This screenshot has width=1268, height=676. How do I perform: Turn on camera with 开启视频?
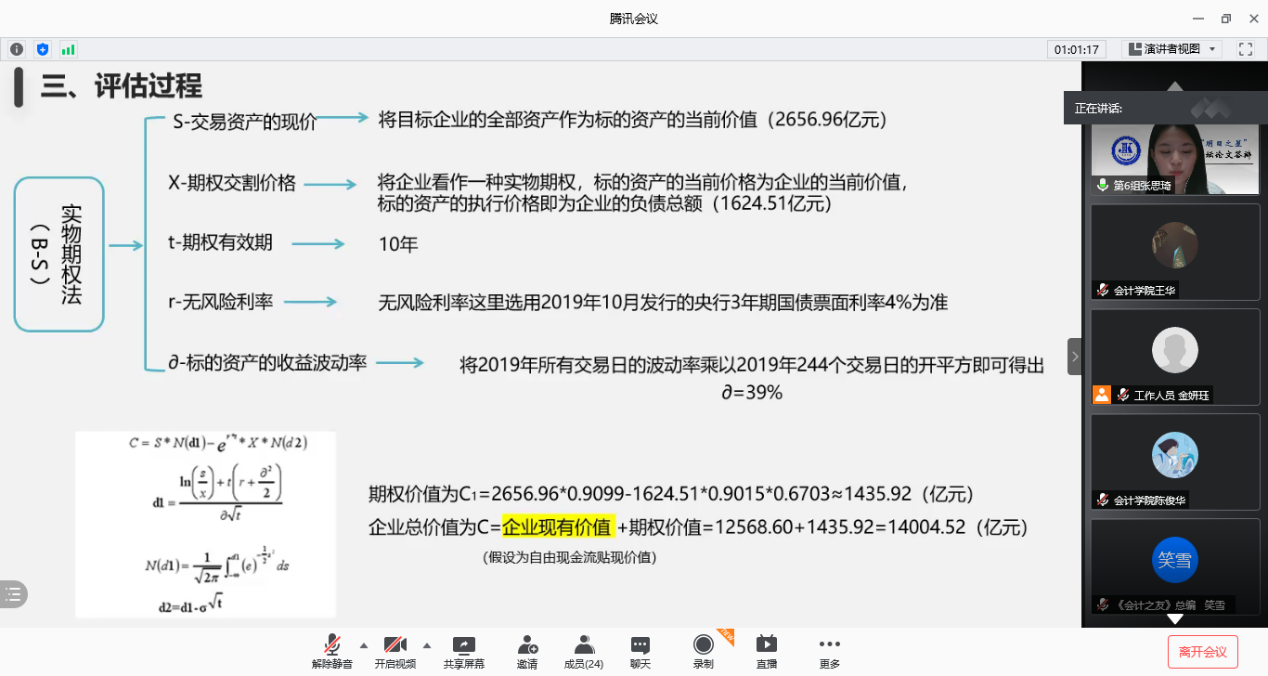pos(395,650)
